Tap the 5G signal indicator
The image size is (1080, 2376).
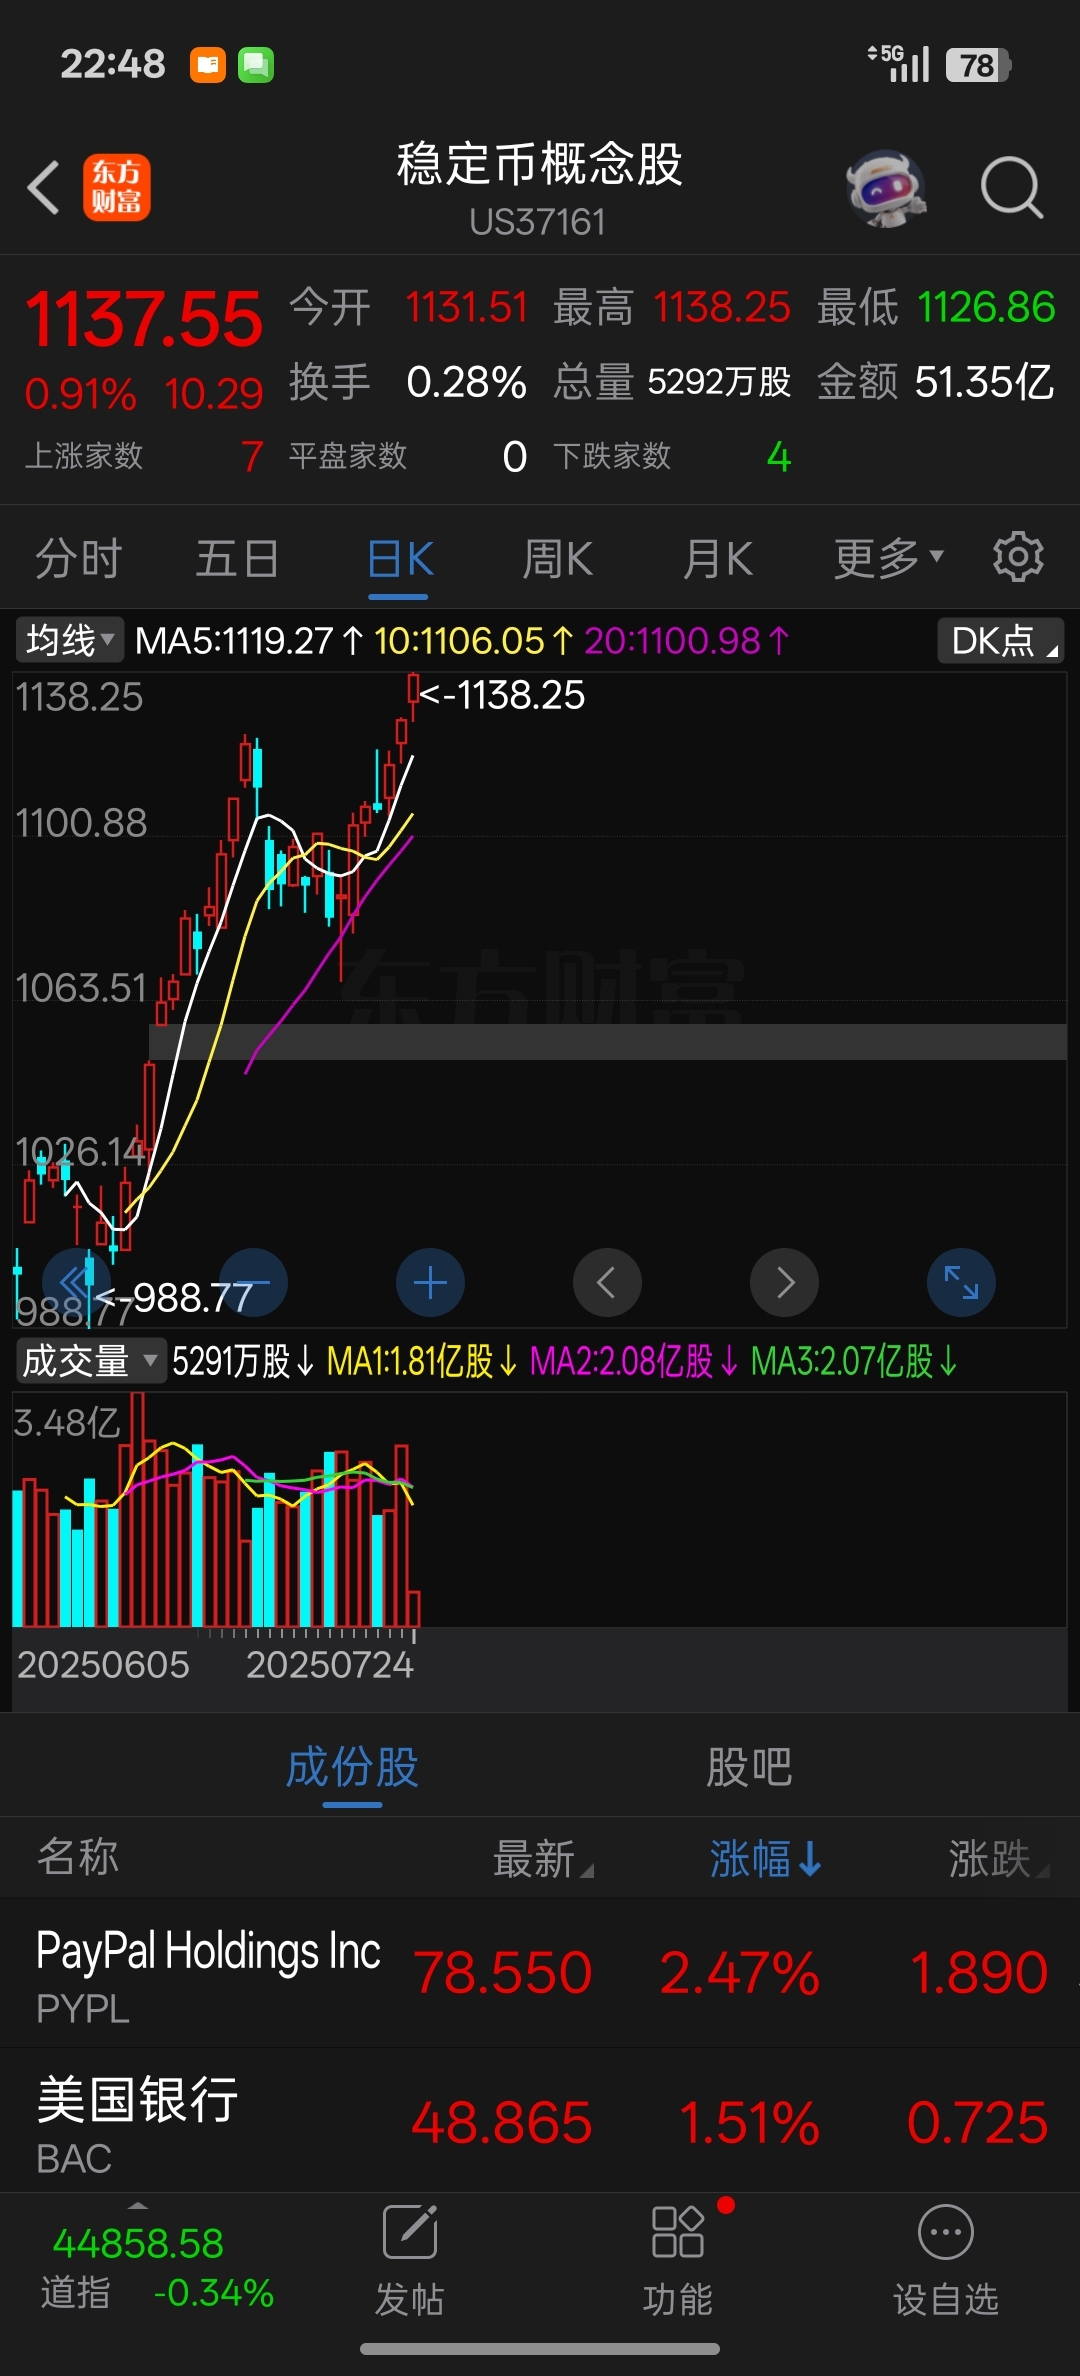(x=898, y=63)
